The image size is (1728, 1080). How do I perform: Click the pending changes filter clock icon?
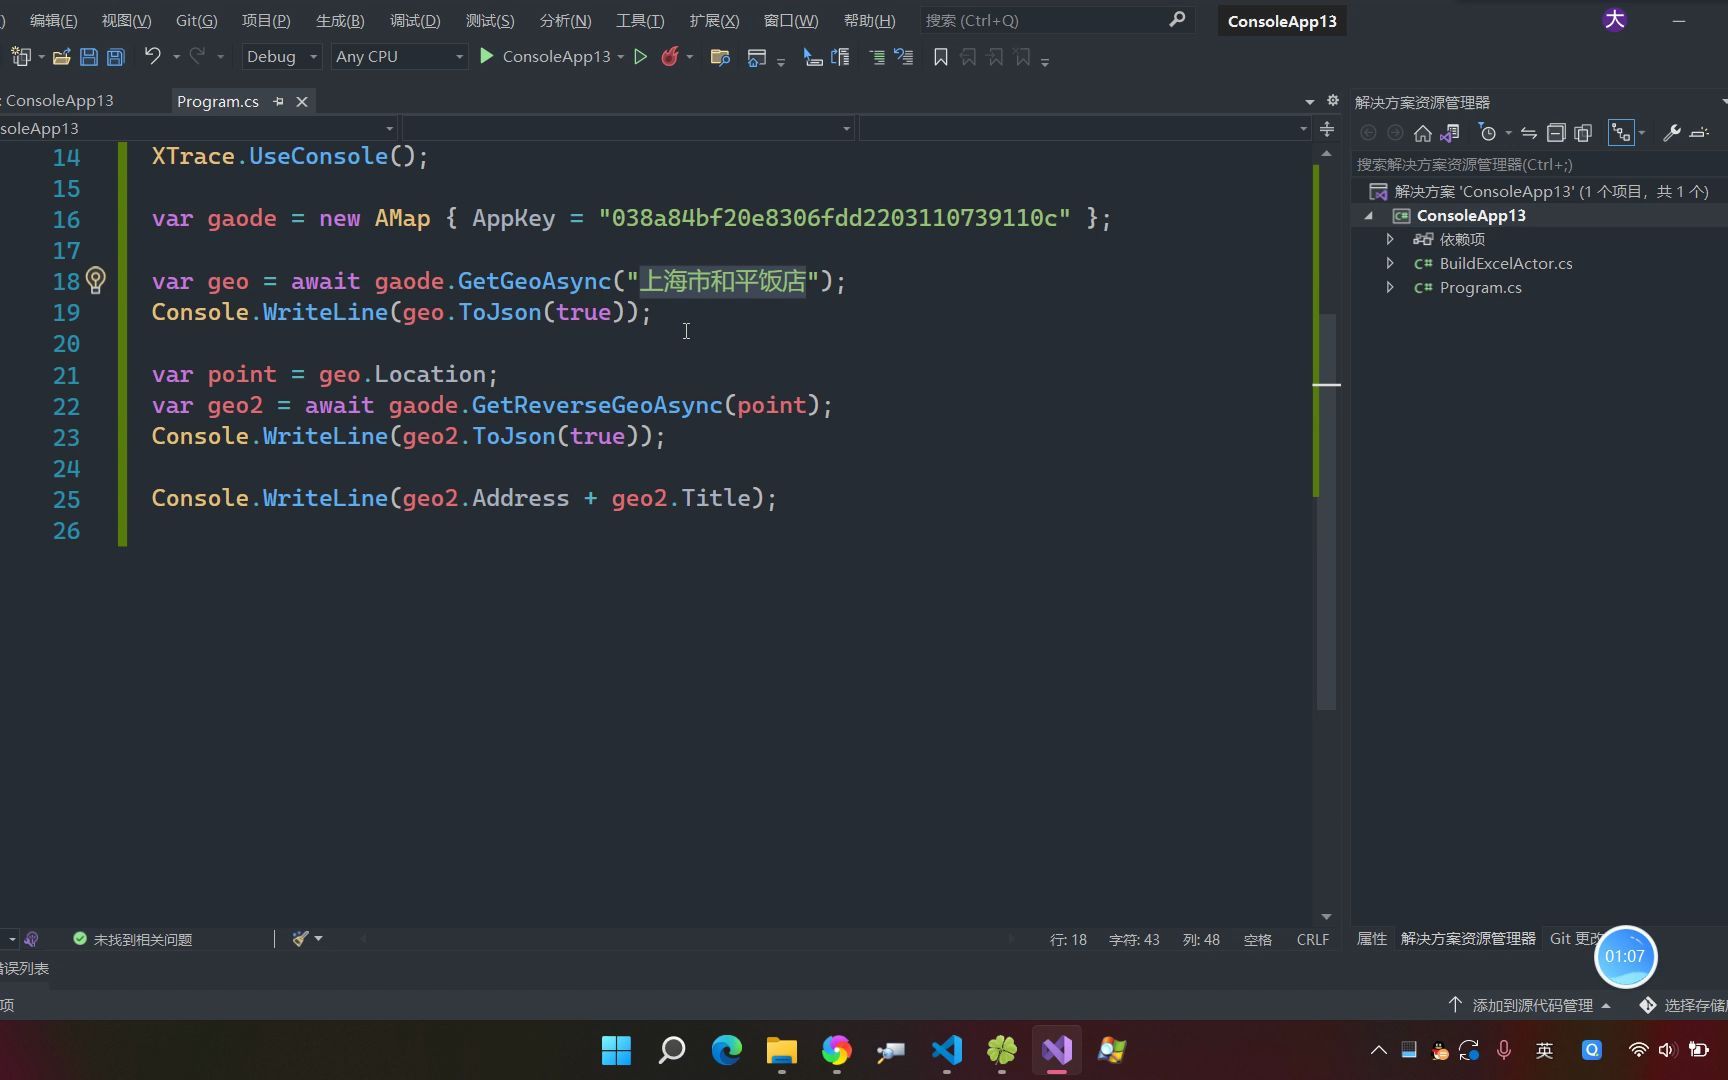[1488, 133]
